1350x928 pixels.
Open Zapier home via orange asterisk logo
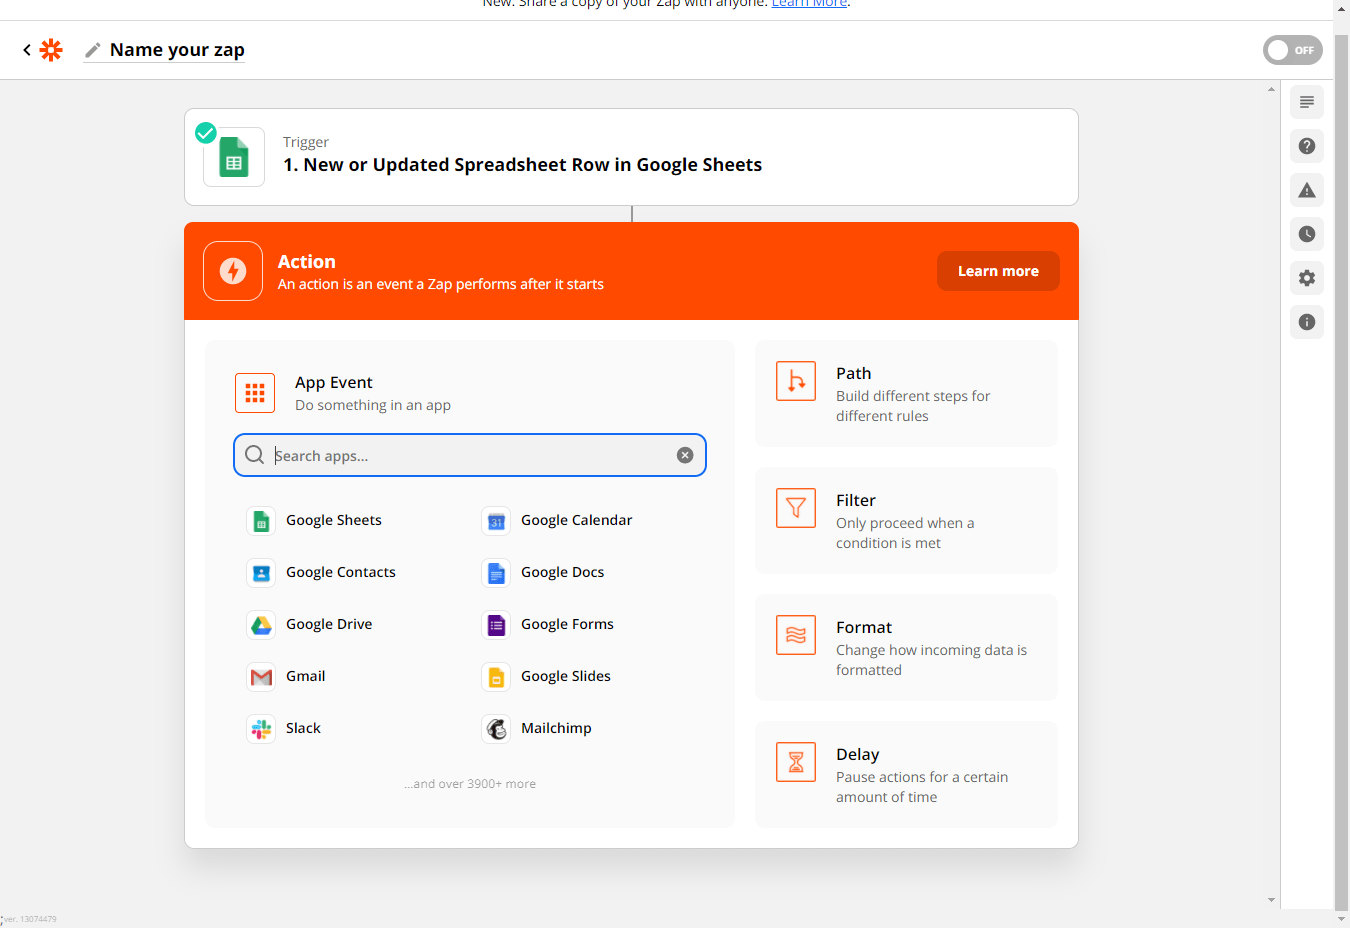click(x=51, y=50)
